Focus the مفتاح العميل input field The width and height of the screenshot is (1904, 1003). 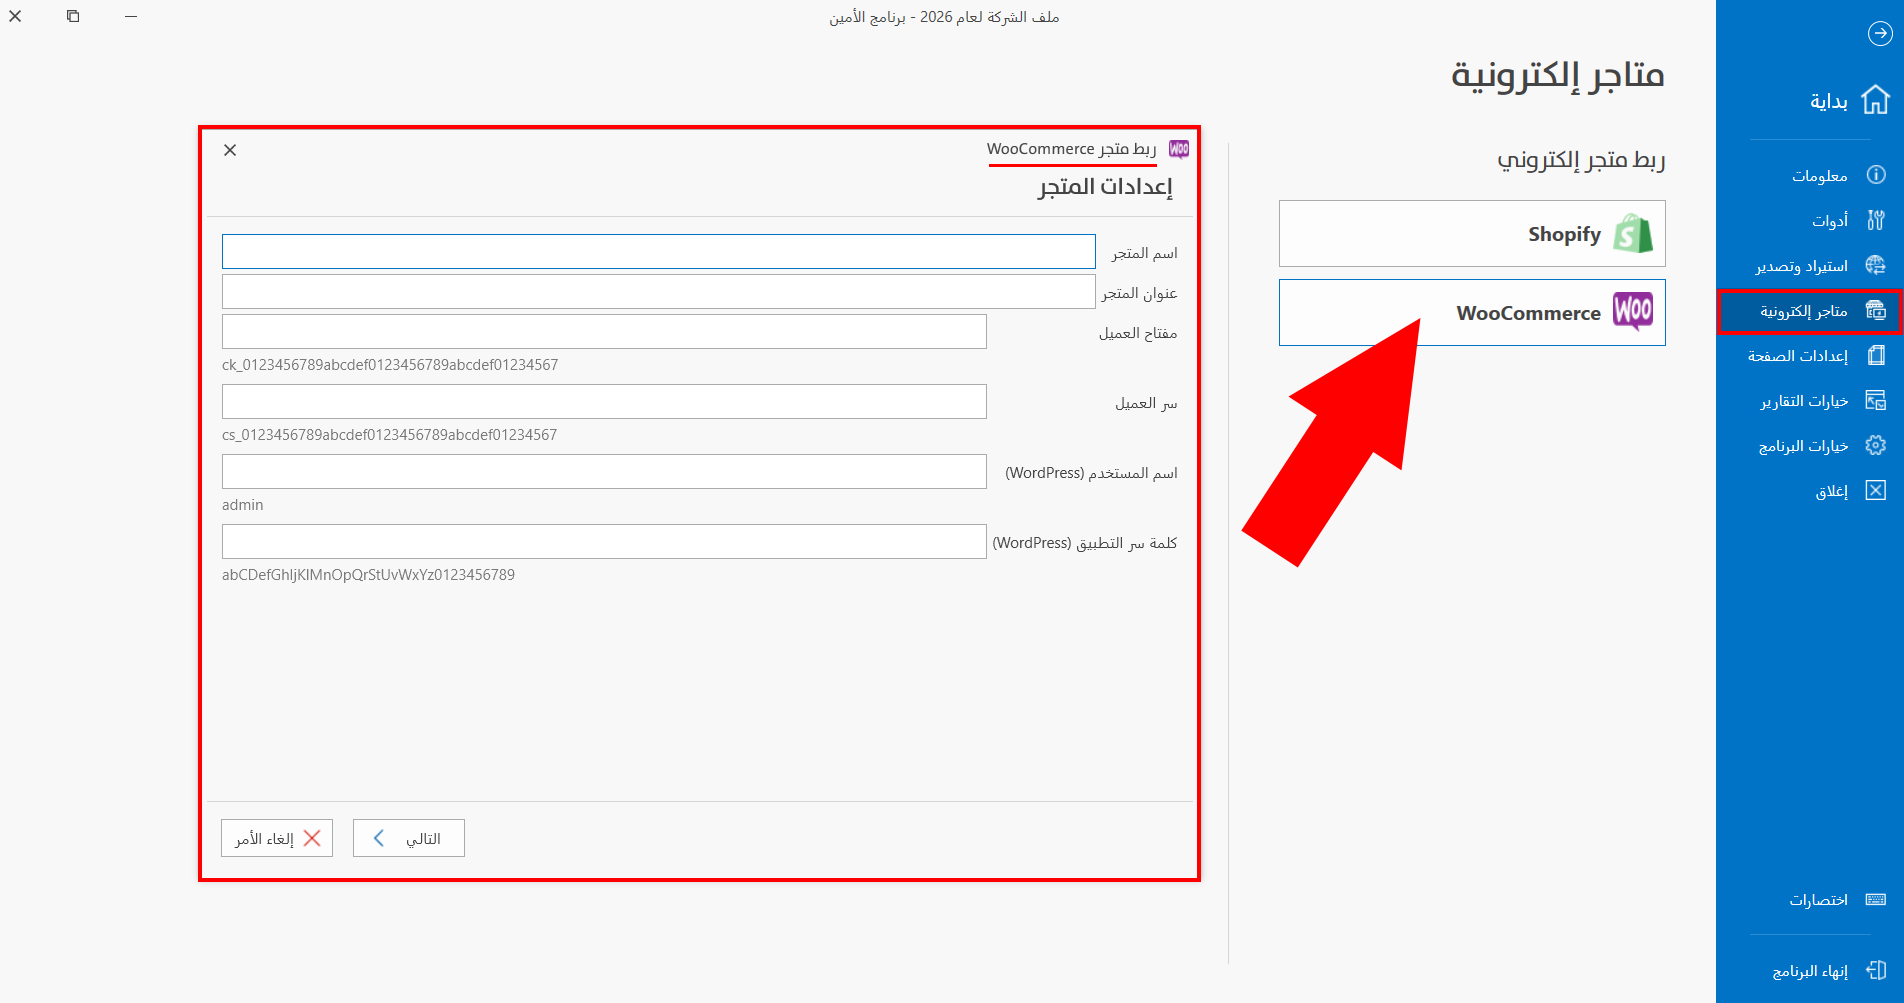pyautogui.click(x=604, y=331)
